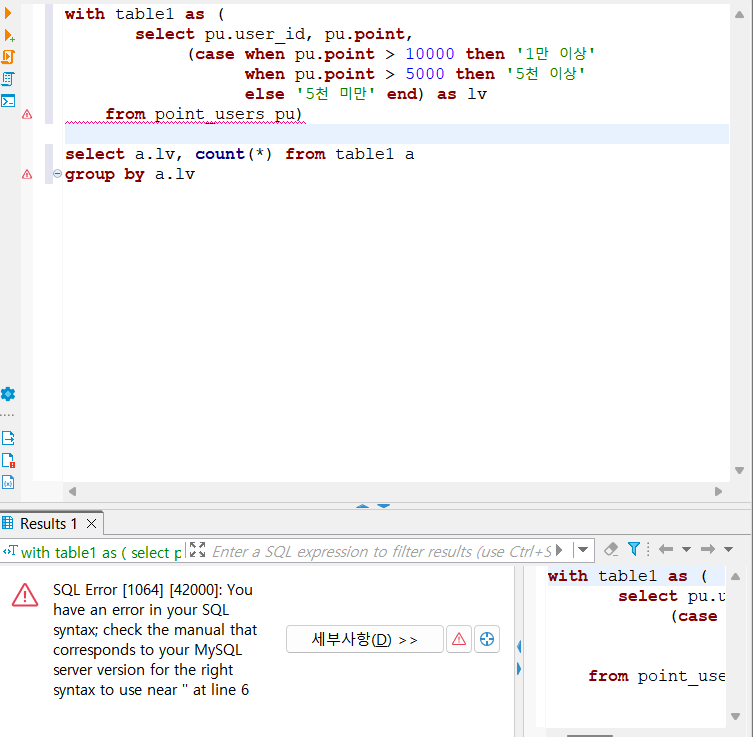
Task: Click the editor horizontal scrollbar right arrow
Action: (718, 491)
